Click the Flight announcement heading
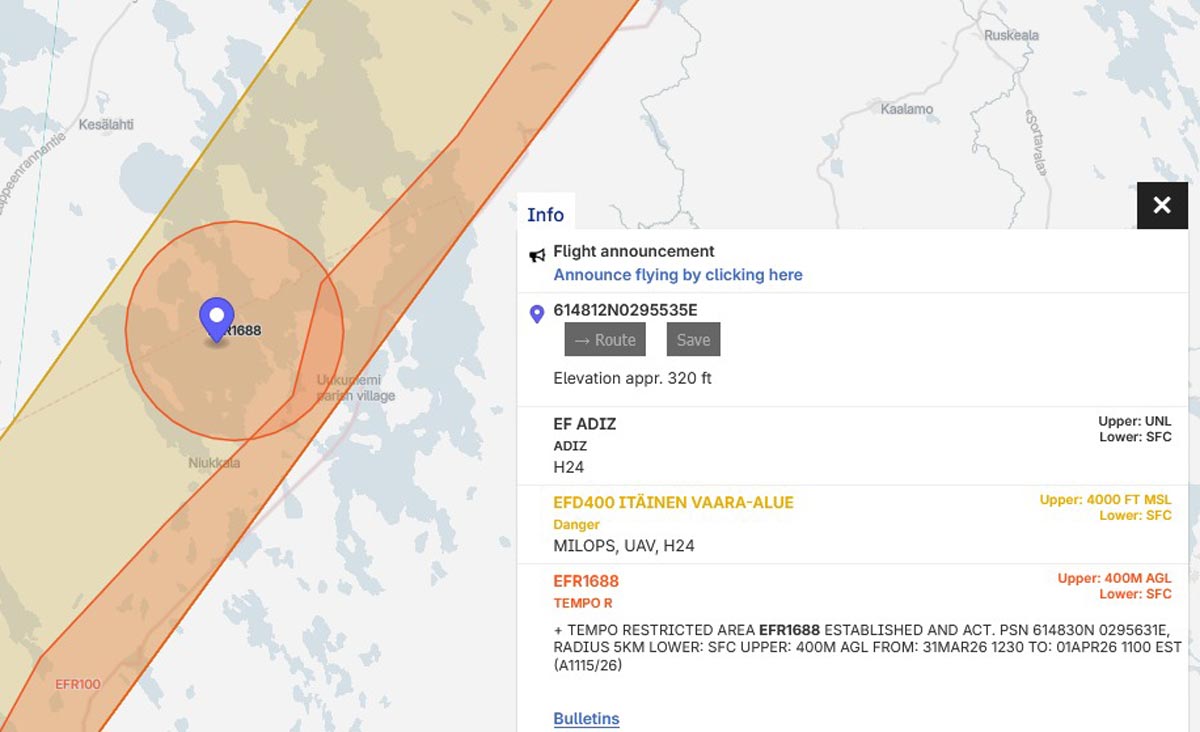Screen dimensions: 1200x732 [x=634, y=251]
